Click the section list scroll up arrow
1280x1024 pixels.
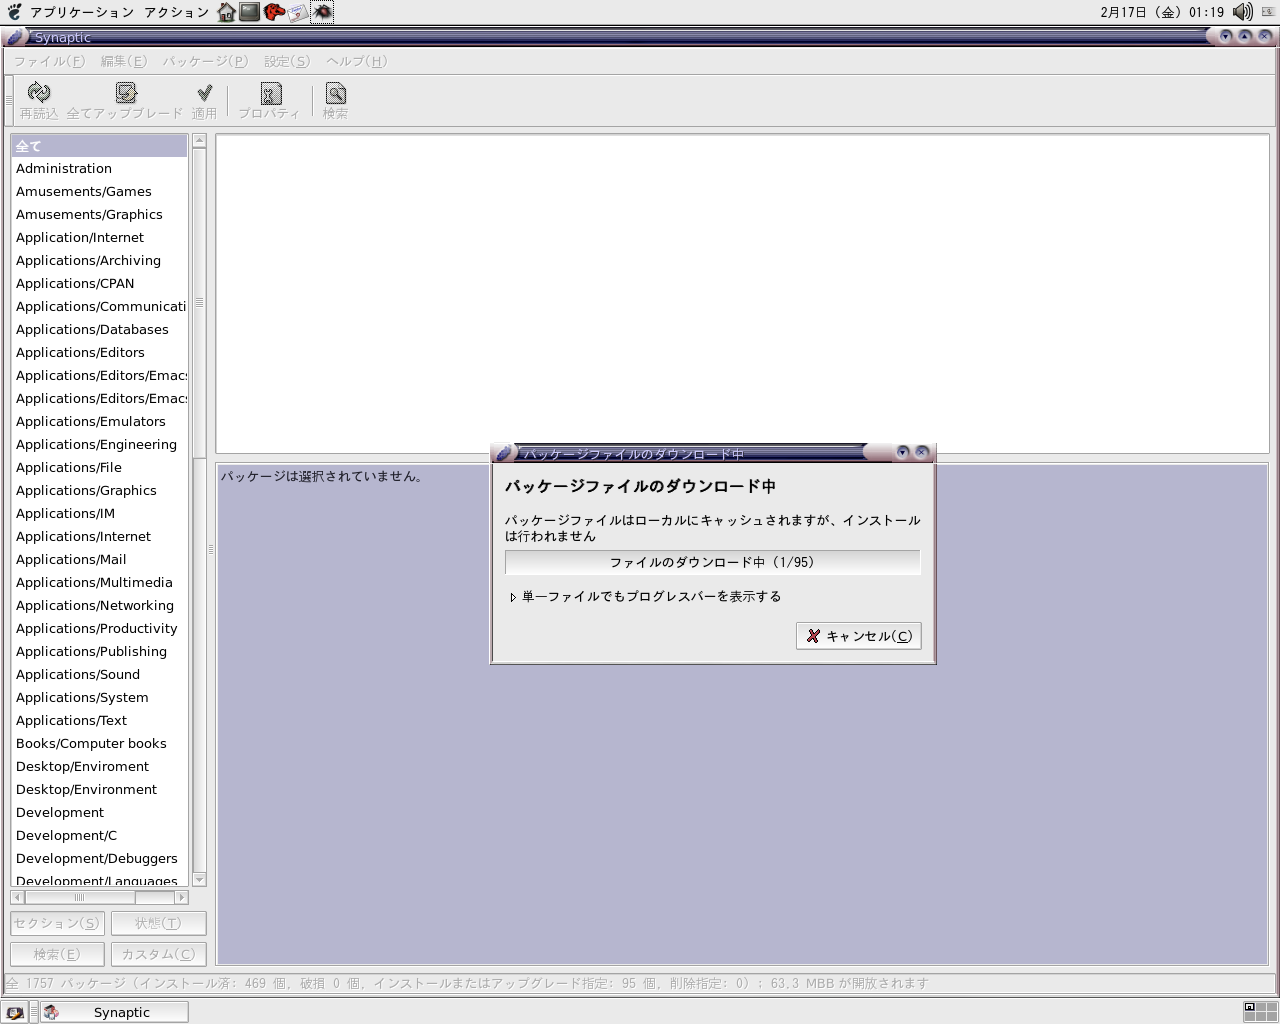pos(199,141)
